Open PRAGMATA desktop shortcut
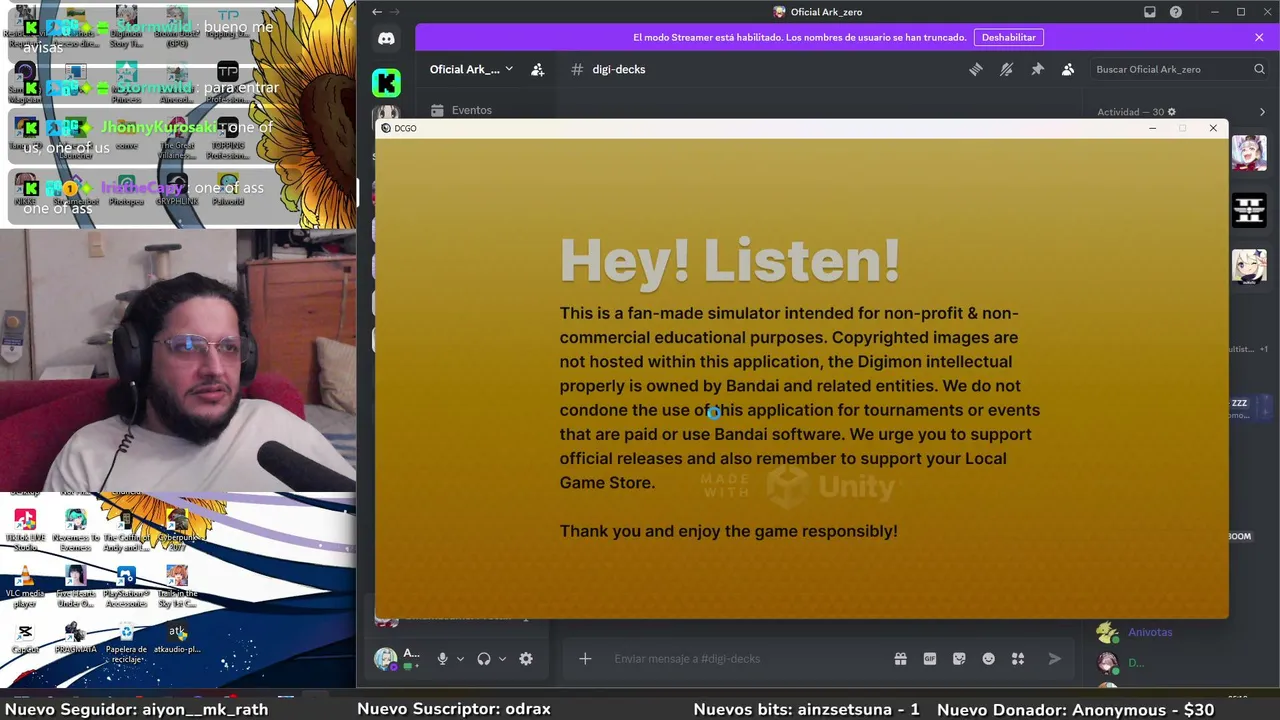 pyautogui.click(x=75, y=638)
